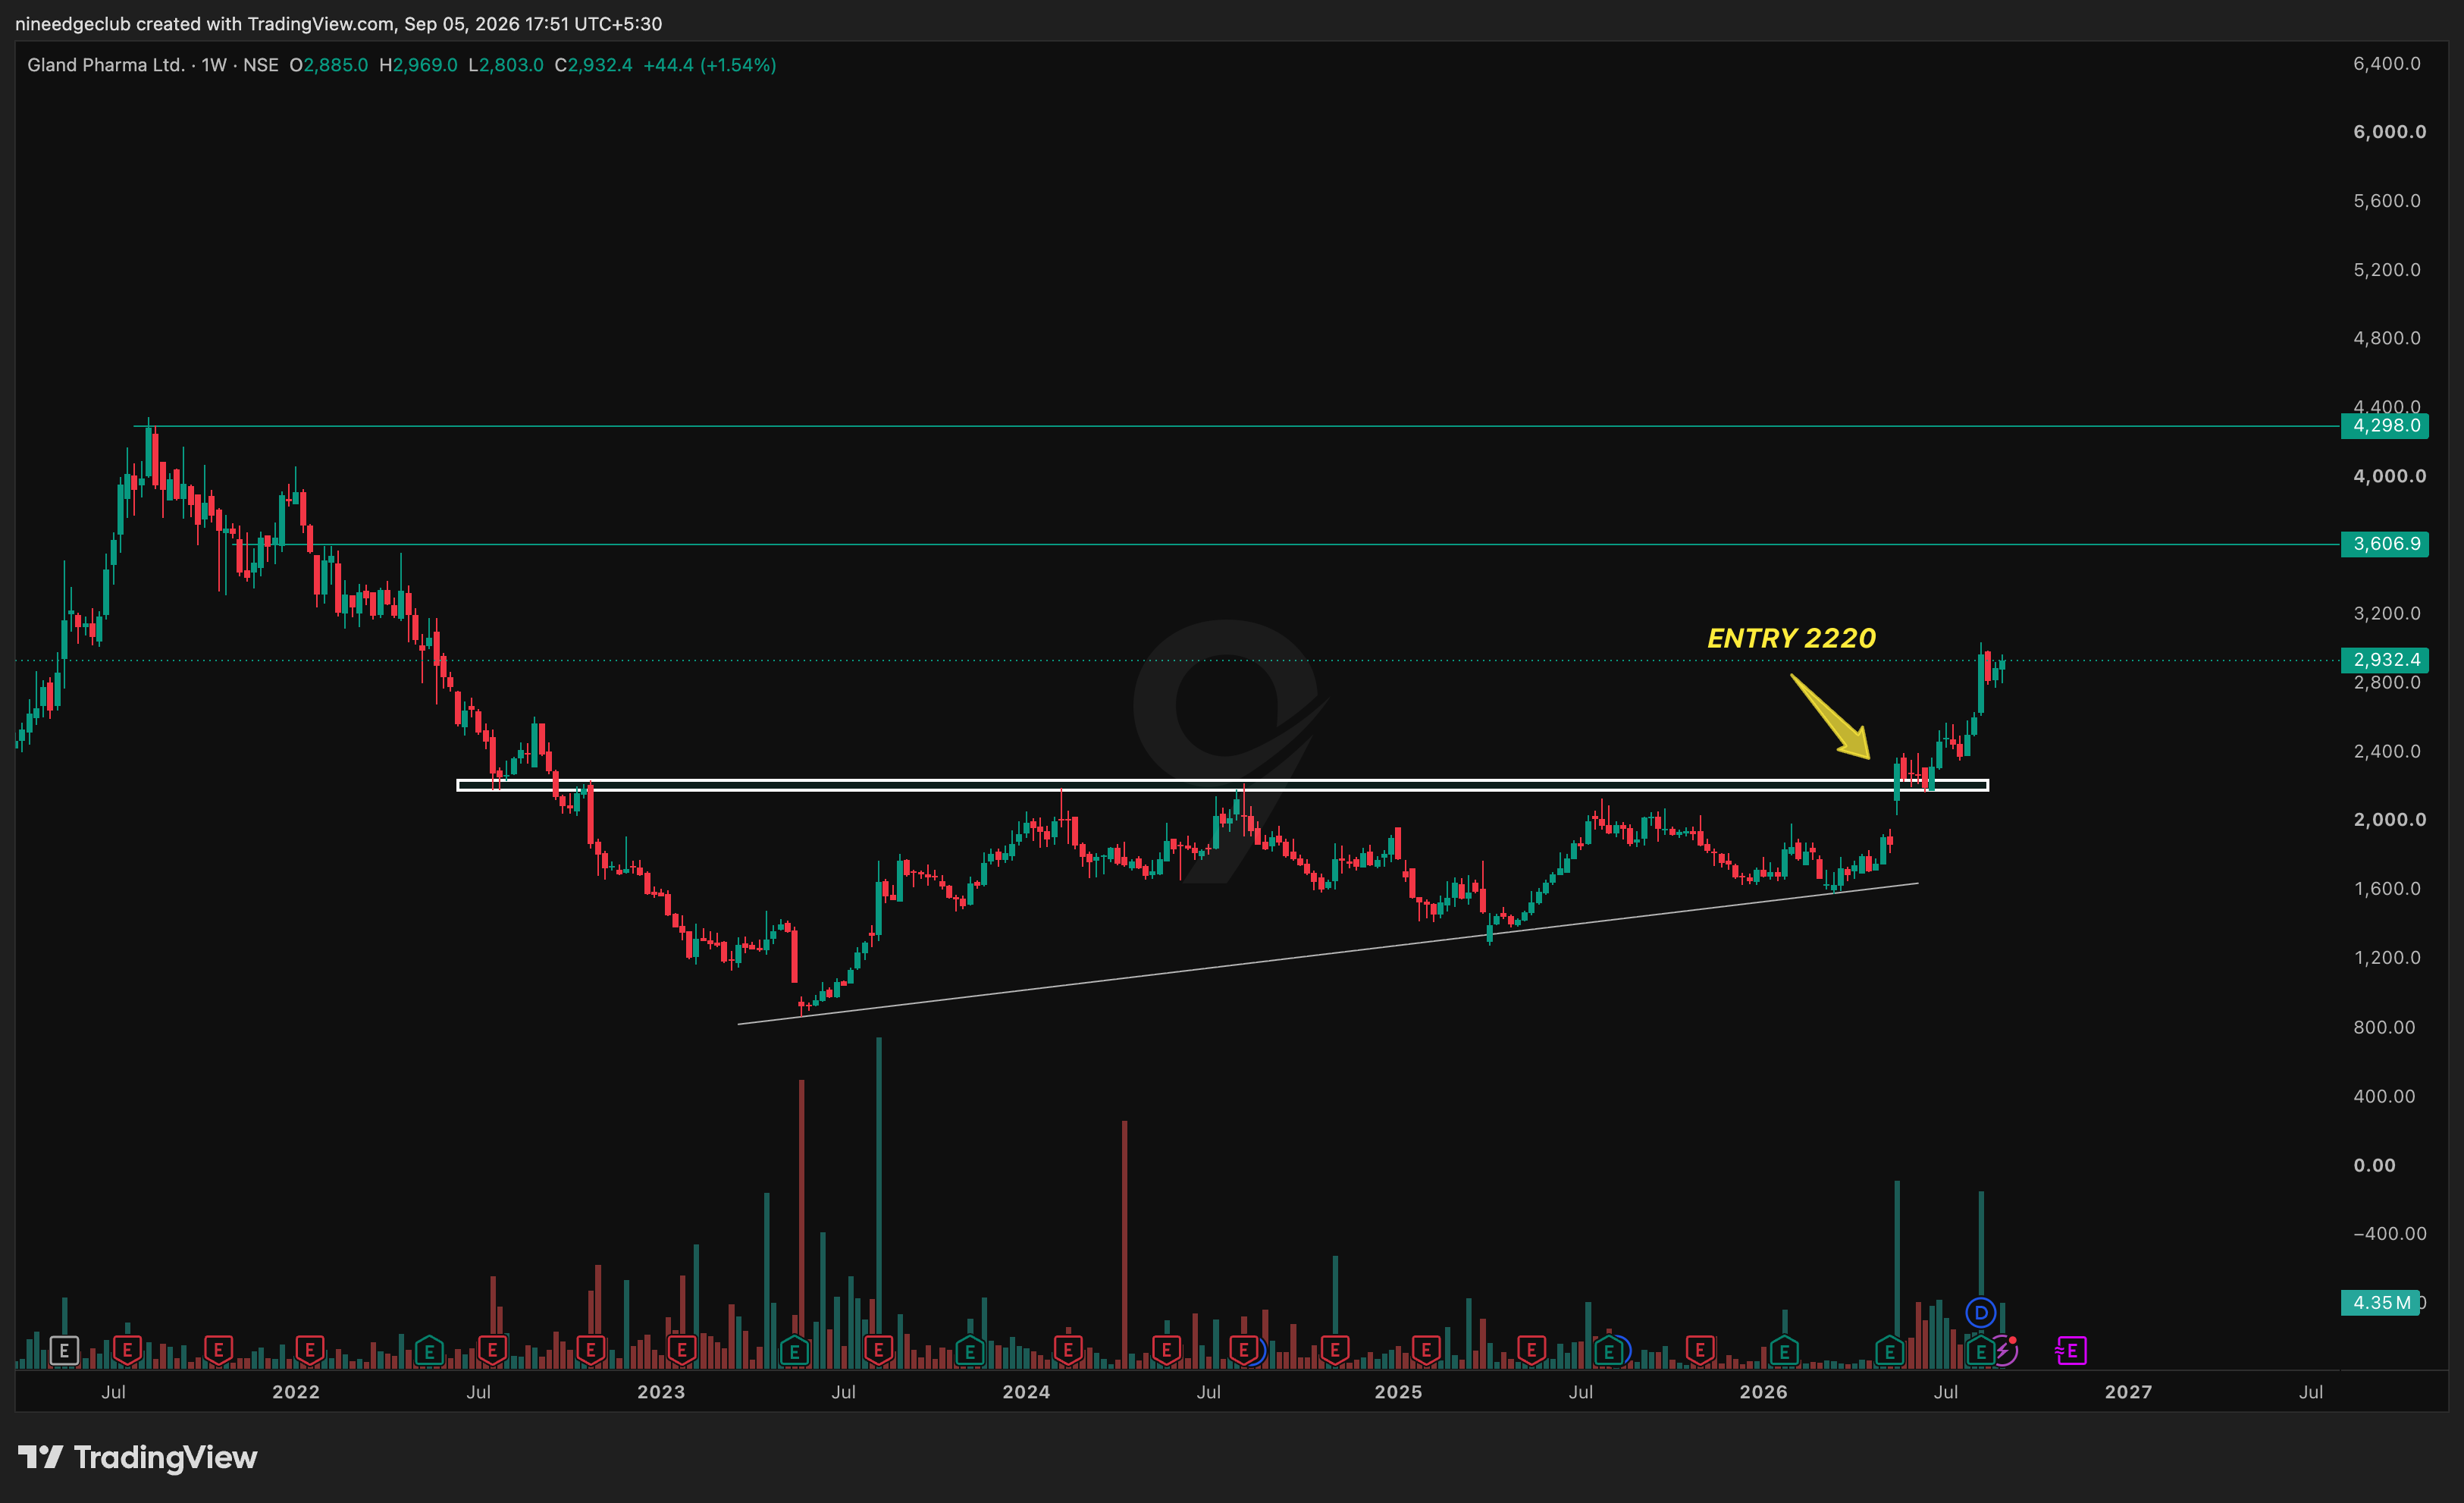The width and height of the screenshot is (2464, 1503).
Task: Open first red earnings marker after grey one
Action: coord(127,1351)
